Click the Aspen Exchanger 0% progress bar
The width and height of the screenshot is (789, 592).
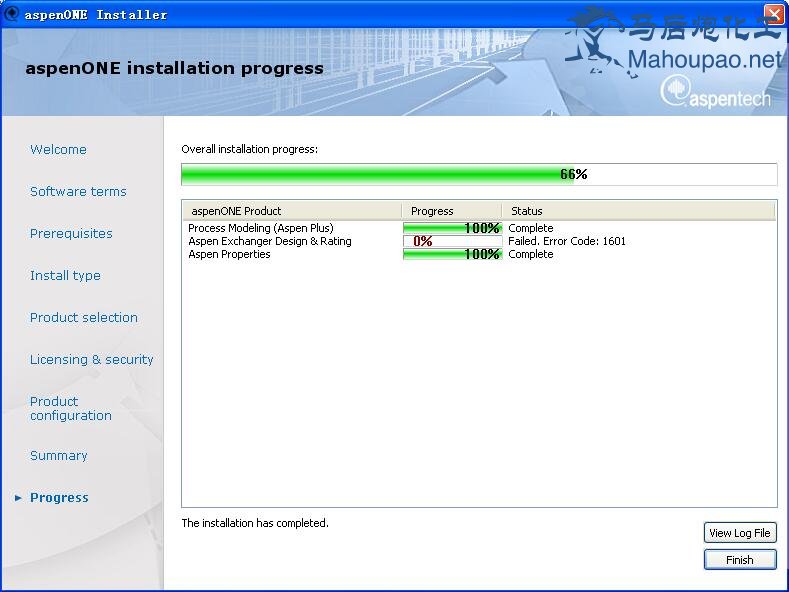452,241
